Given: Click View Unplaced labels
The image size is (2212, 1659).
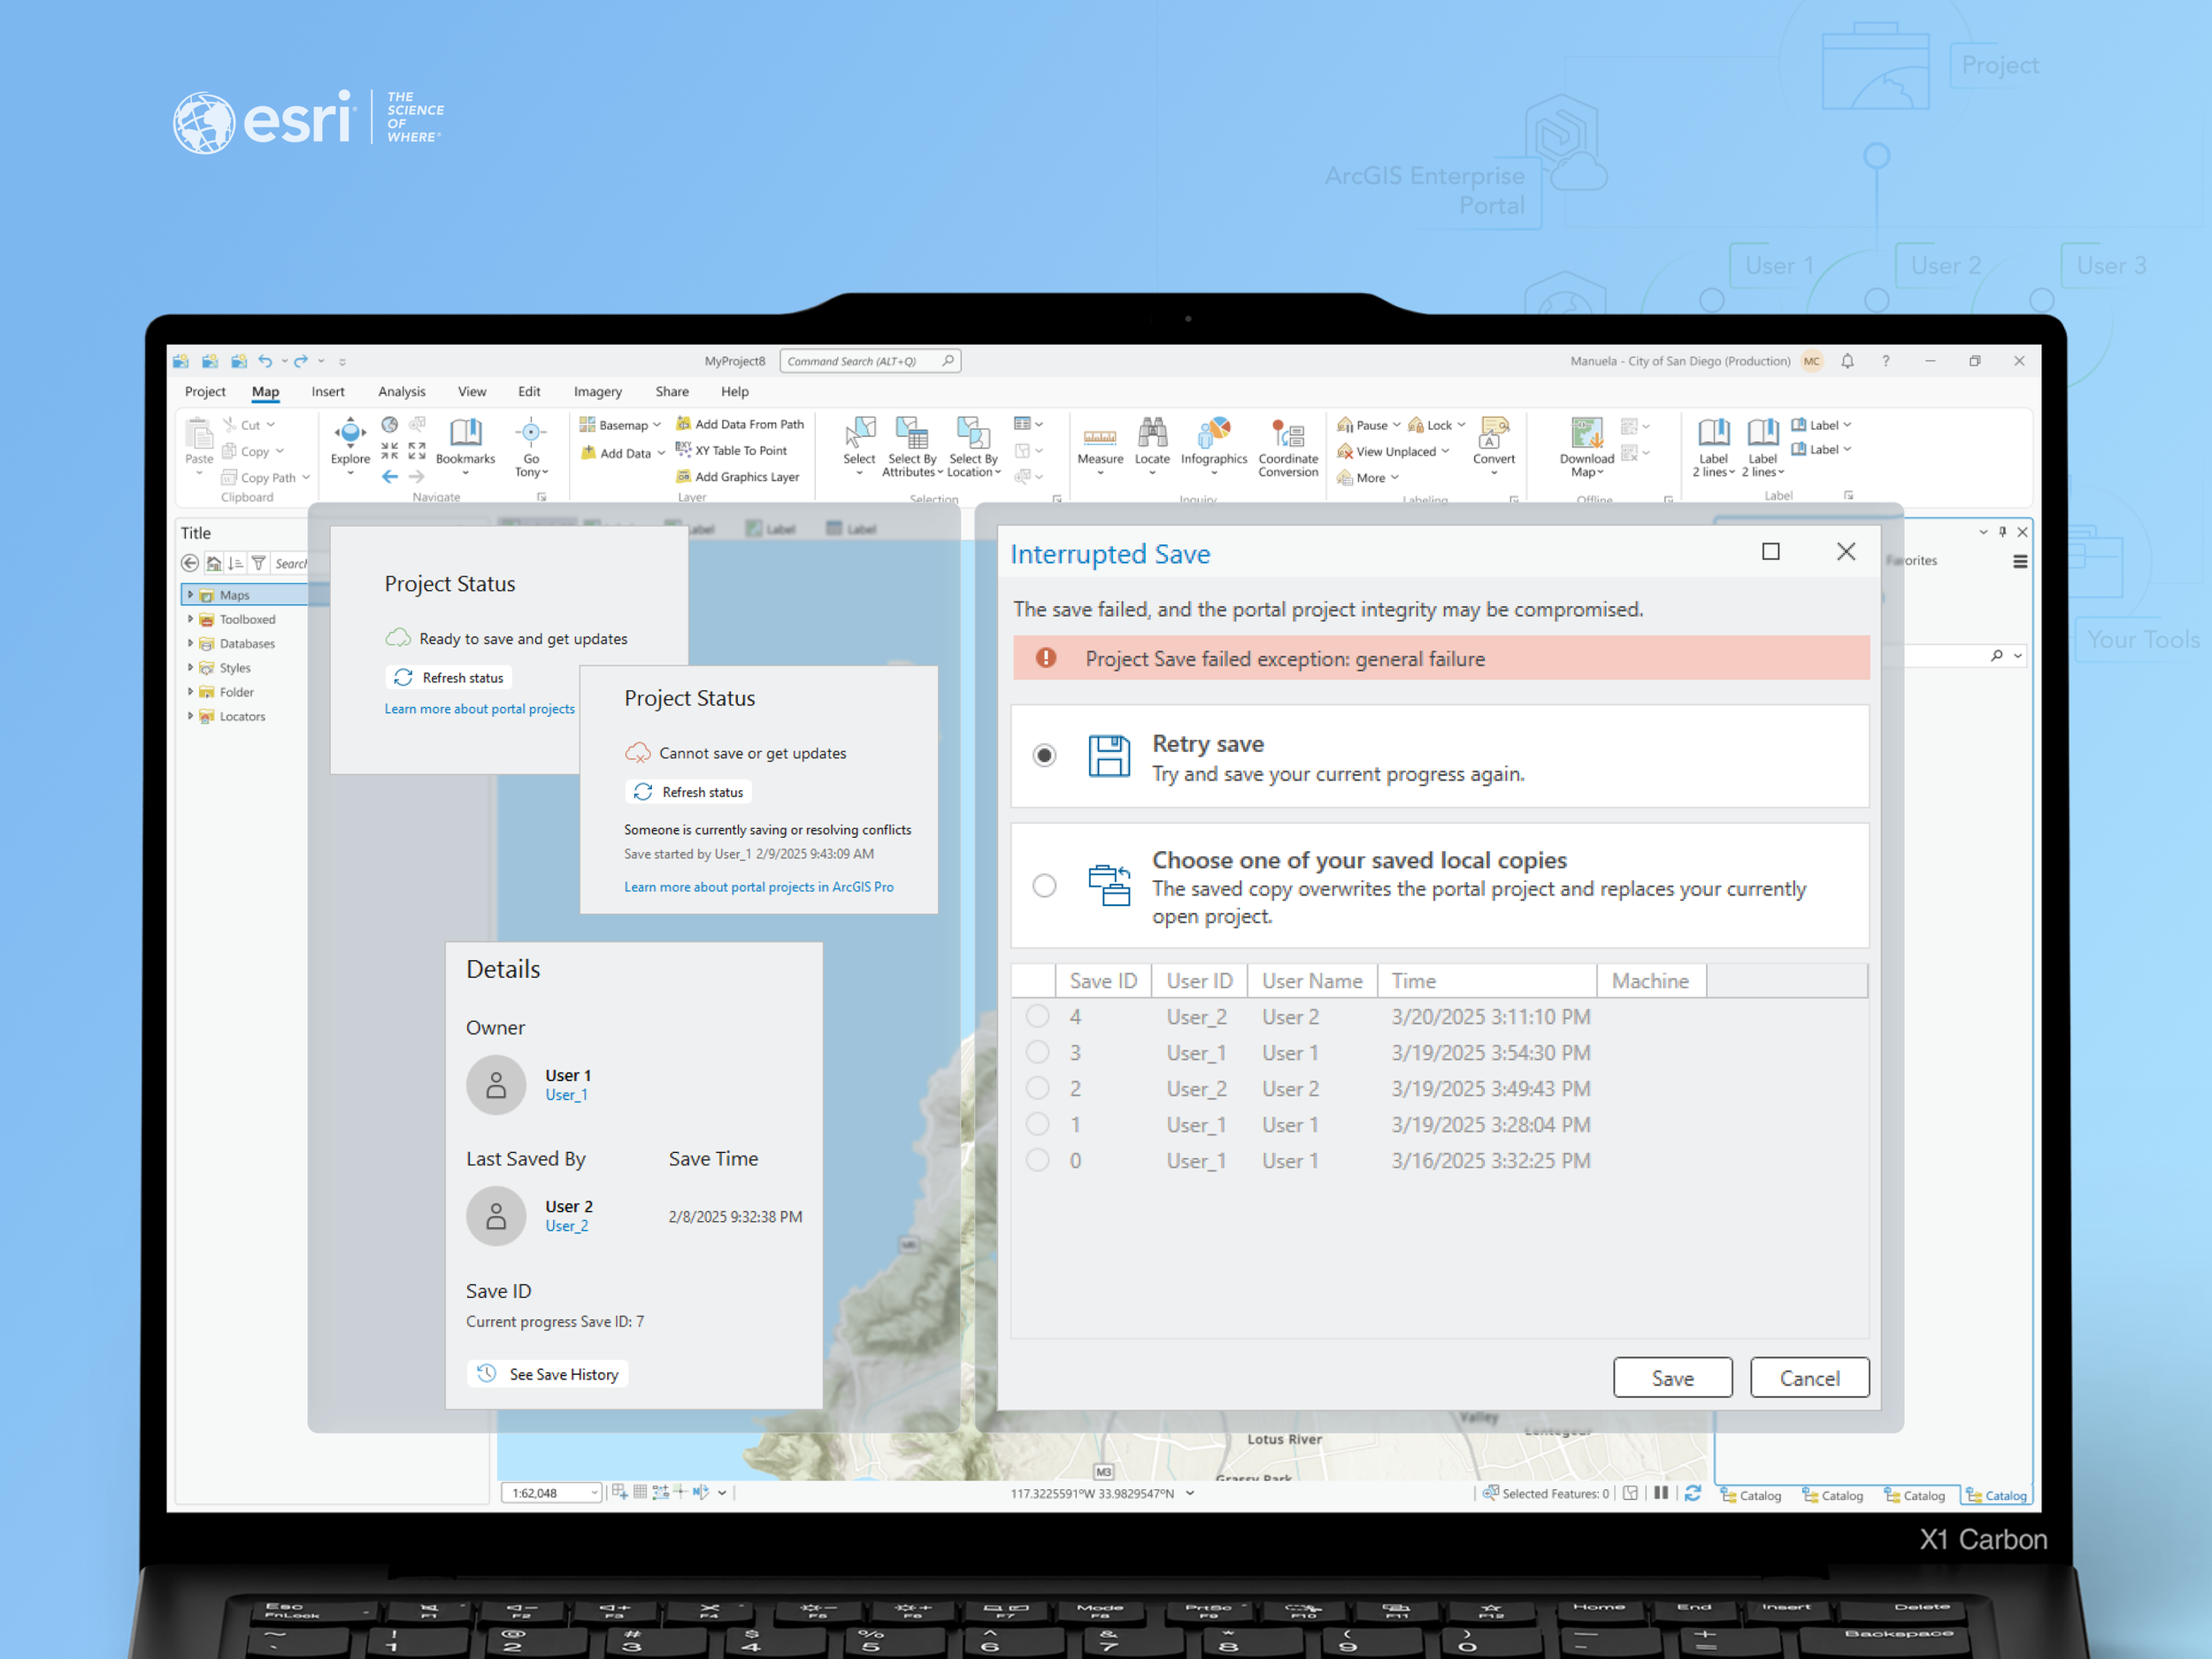Looking at the screenshot, I should [x=1393, y=451].
